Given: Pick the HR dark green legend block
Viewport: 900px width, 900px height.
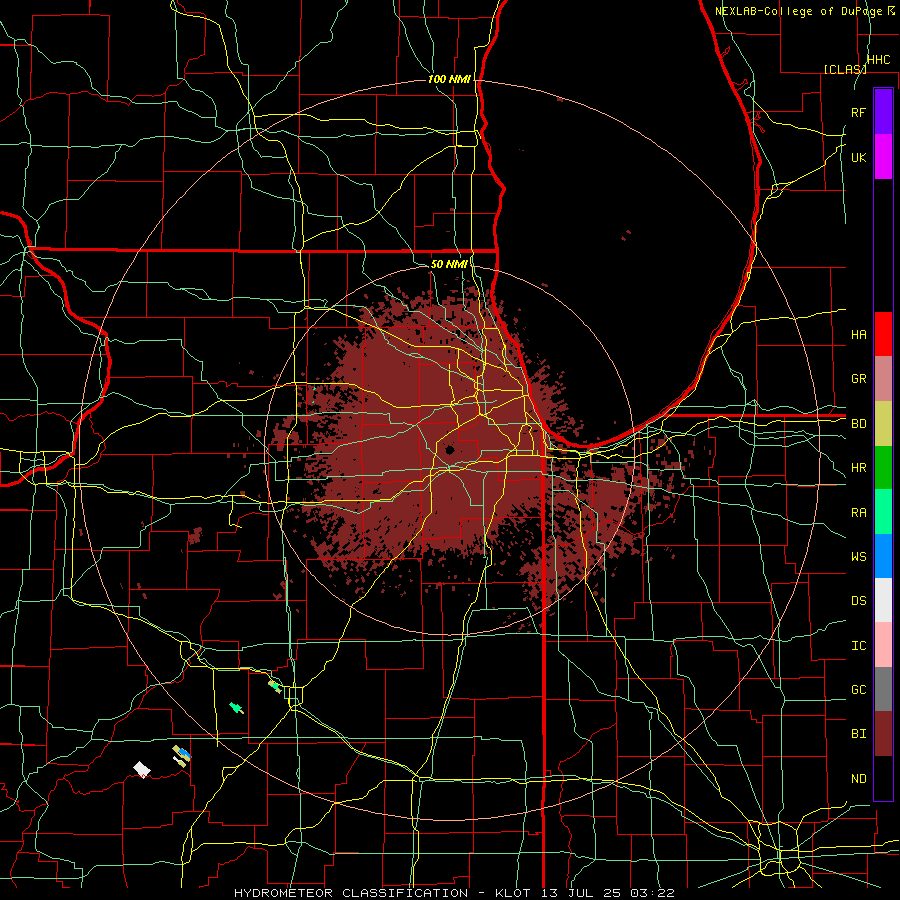Looking at the screenshot, I should pos(883,468).
